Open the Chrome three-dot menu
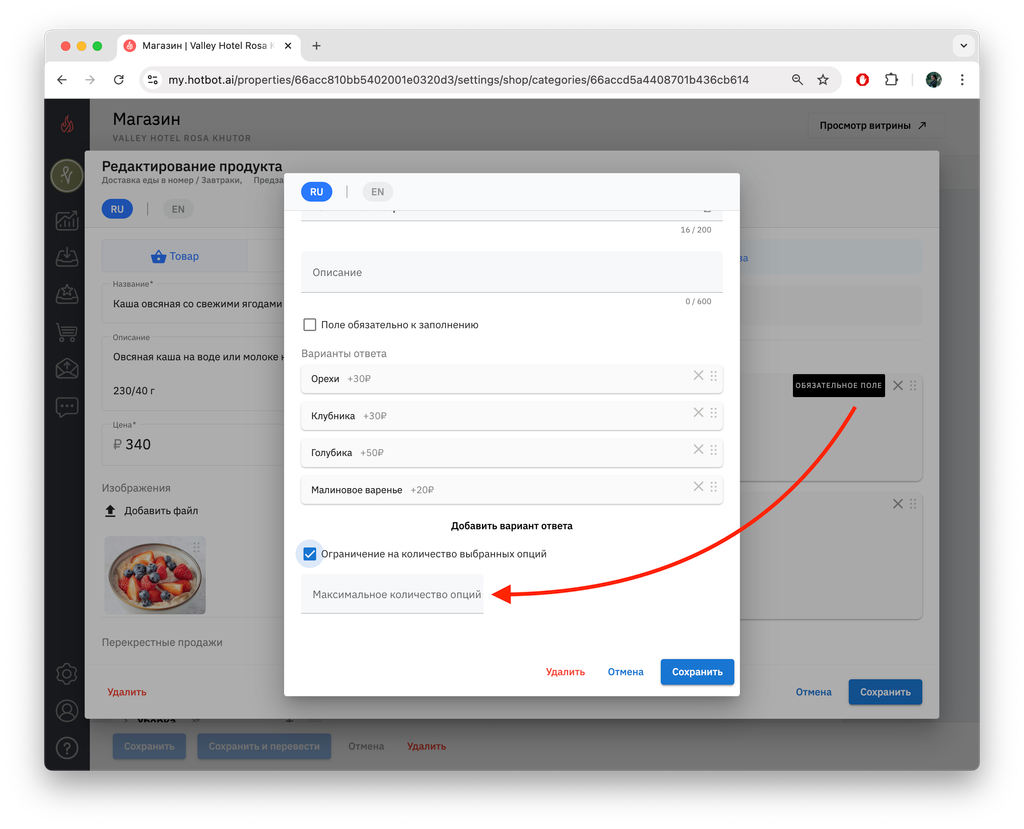Screen dimensions: 1024x829 (x=962, y=80)
